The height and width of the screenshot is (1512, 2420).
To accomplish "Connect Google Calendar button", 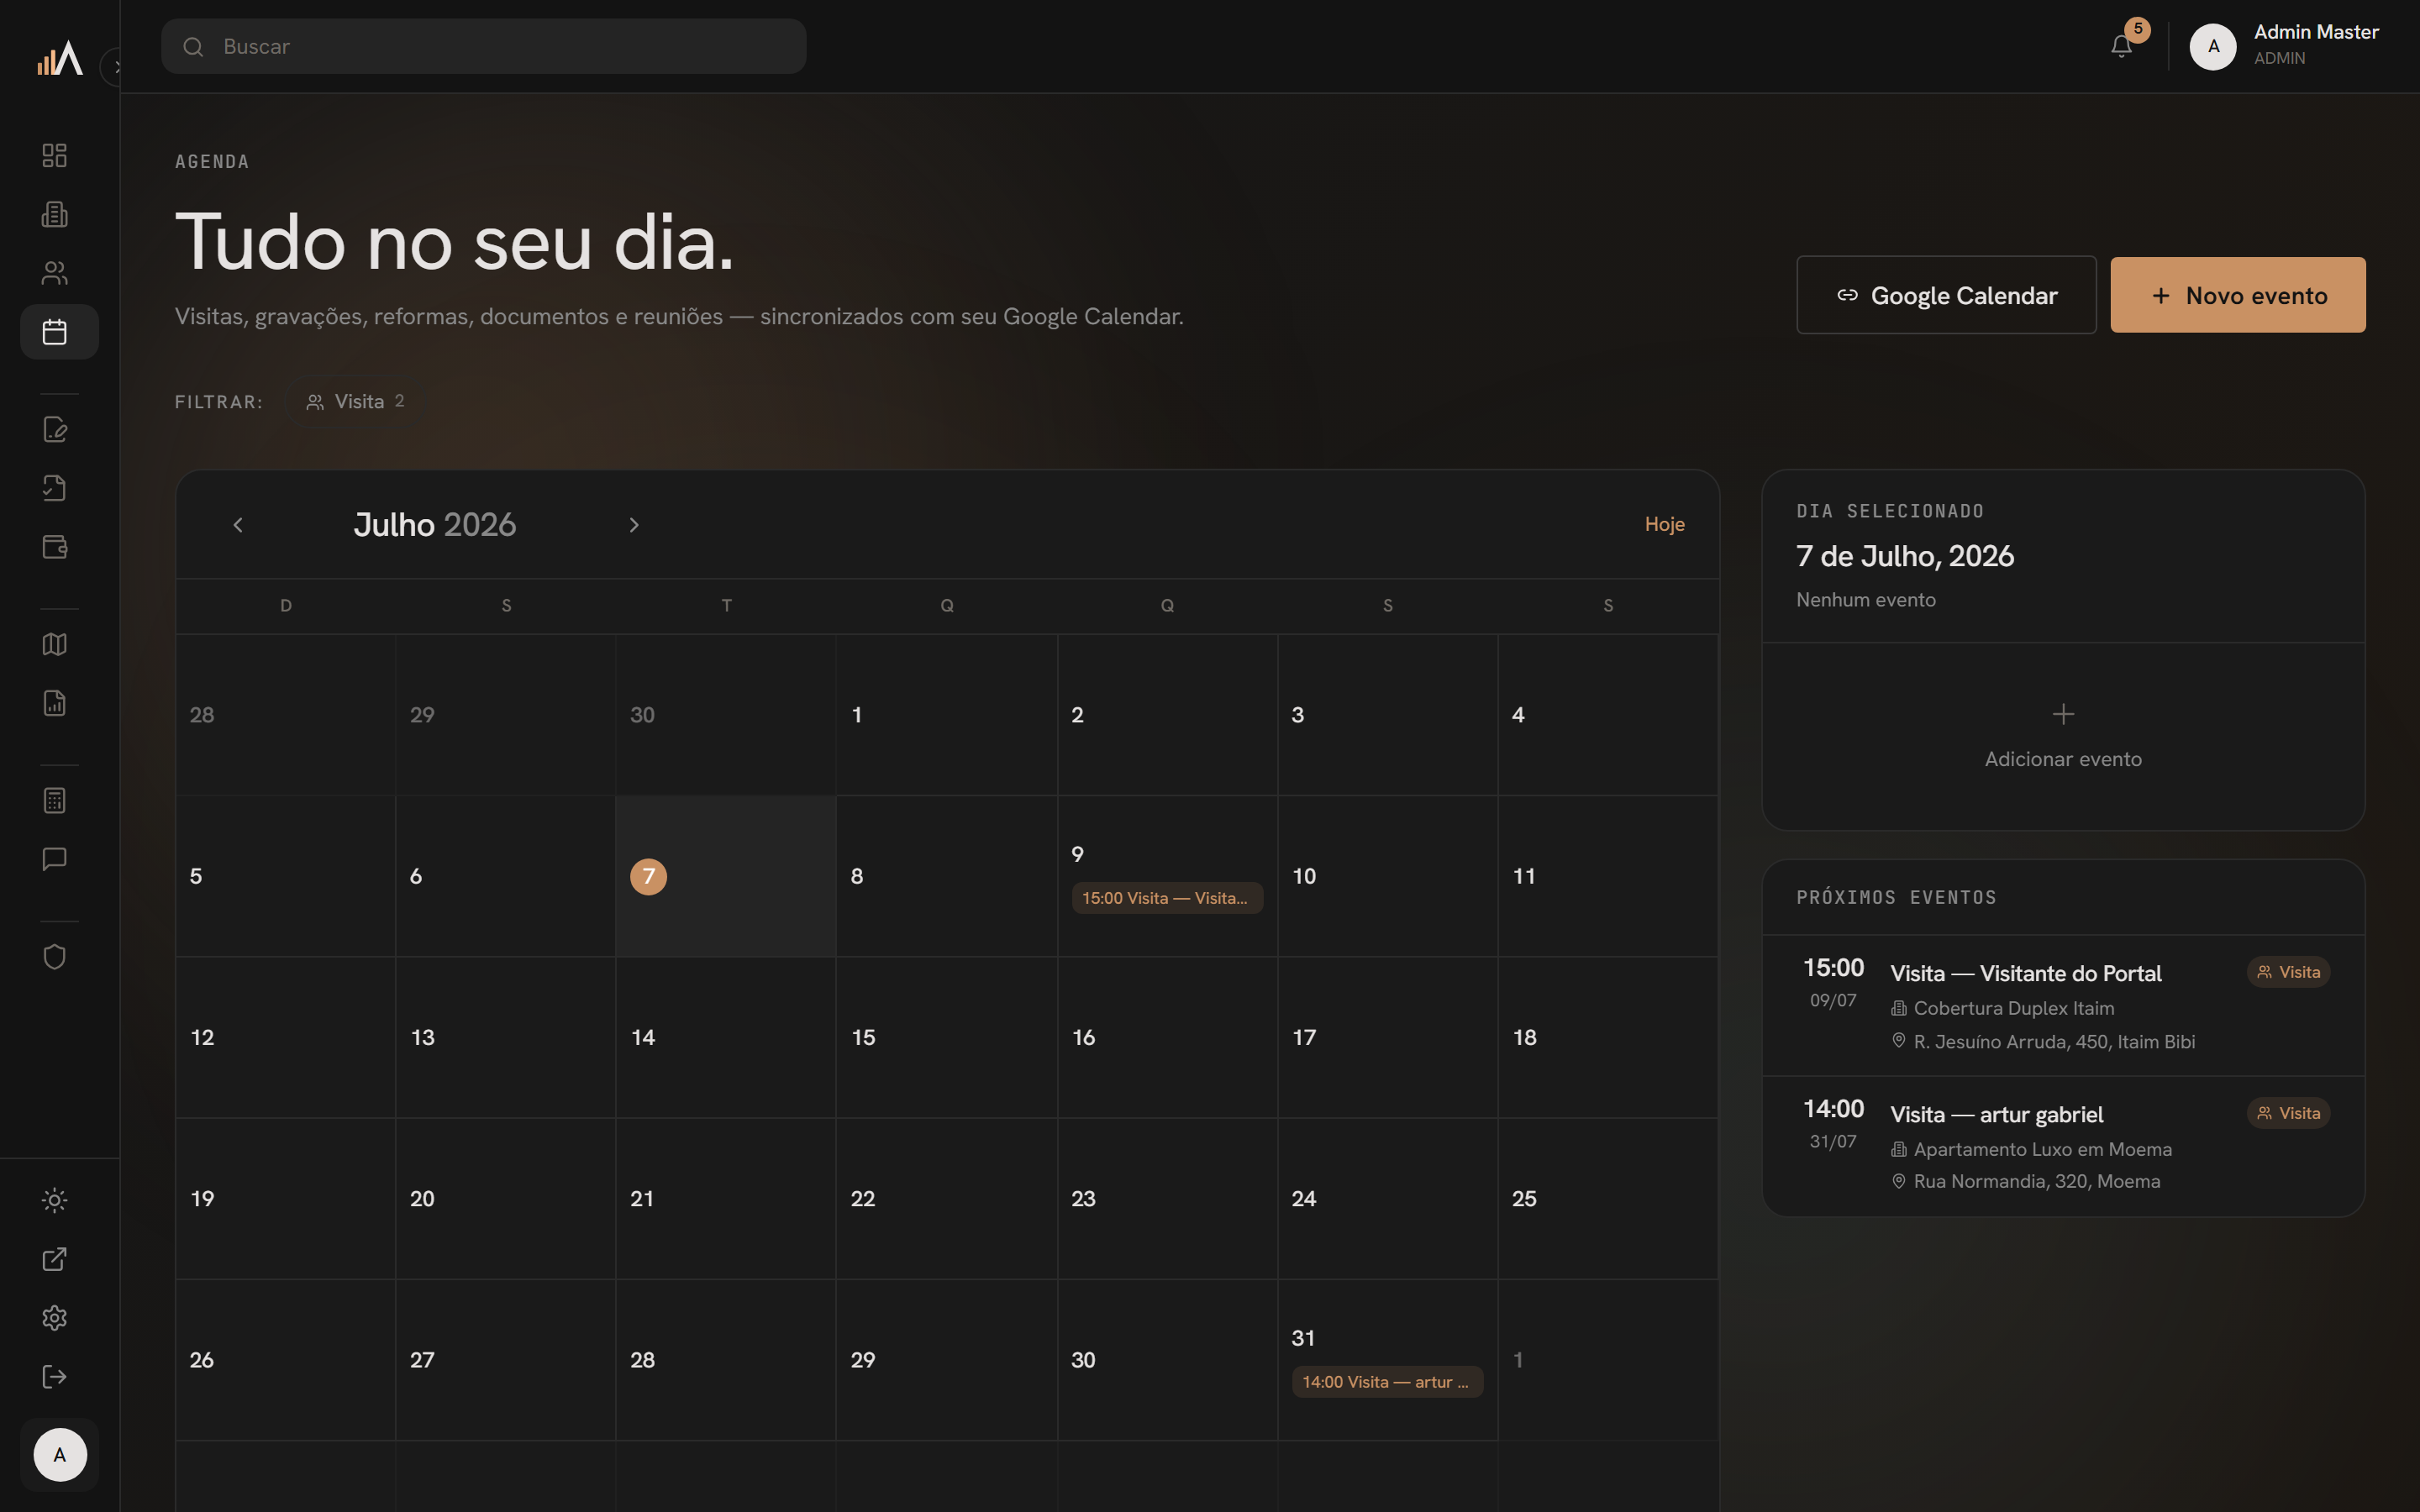I will coord(1946,295).
